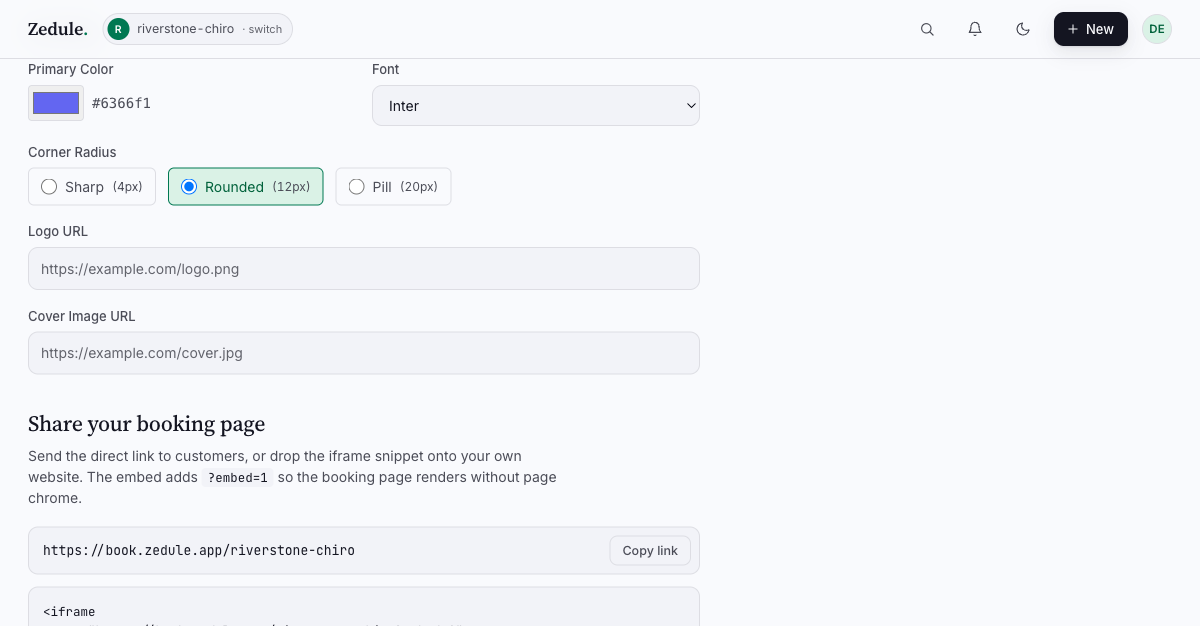The image size is (1200, 626).
Task: Click the ?embed=1 code snippet
Action: [x=237, y=478]
